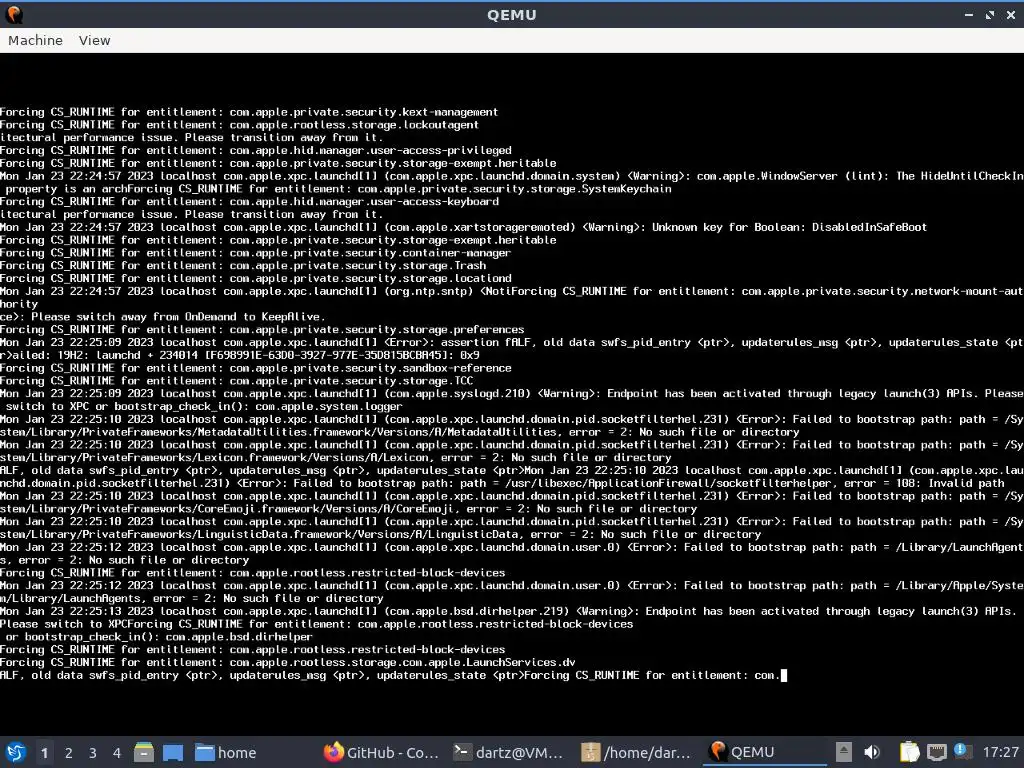Switch to workspace 3

pyautogui.click(x=92, y=753)
